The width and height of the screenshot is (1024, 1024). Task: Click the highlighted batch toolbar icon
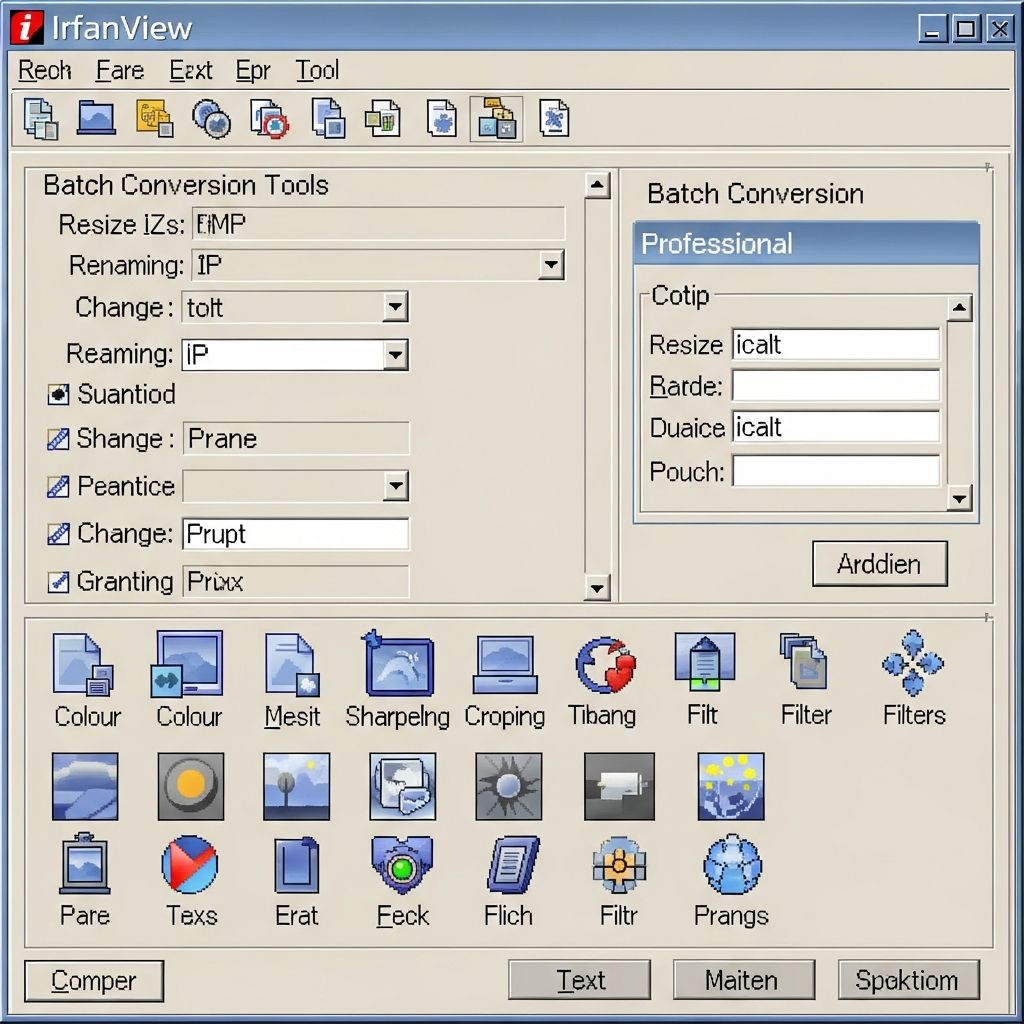496,119
